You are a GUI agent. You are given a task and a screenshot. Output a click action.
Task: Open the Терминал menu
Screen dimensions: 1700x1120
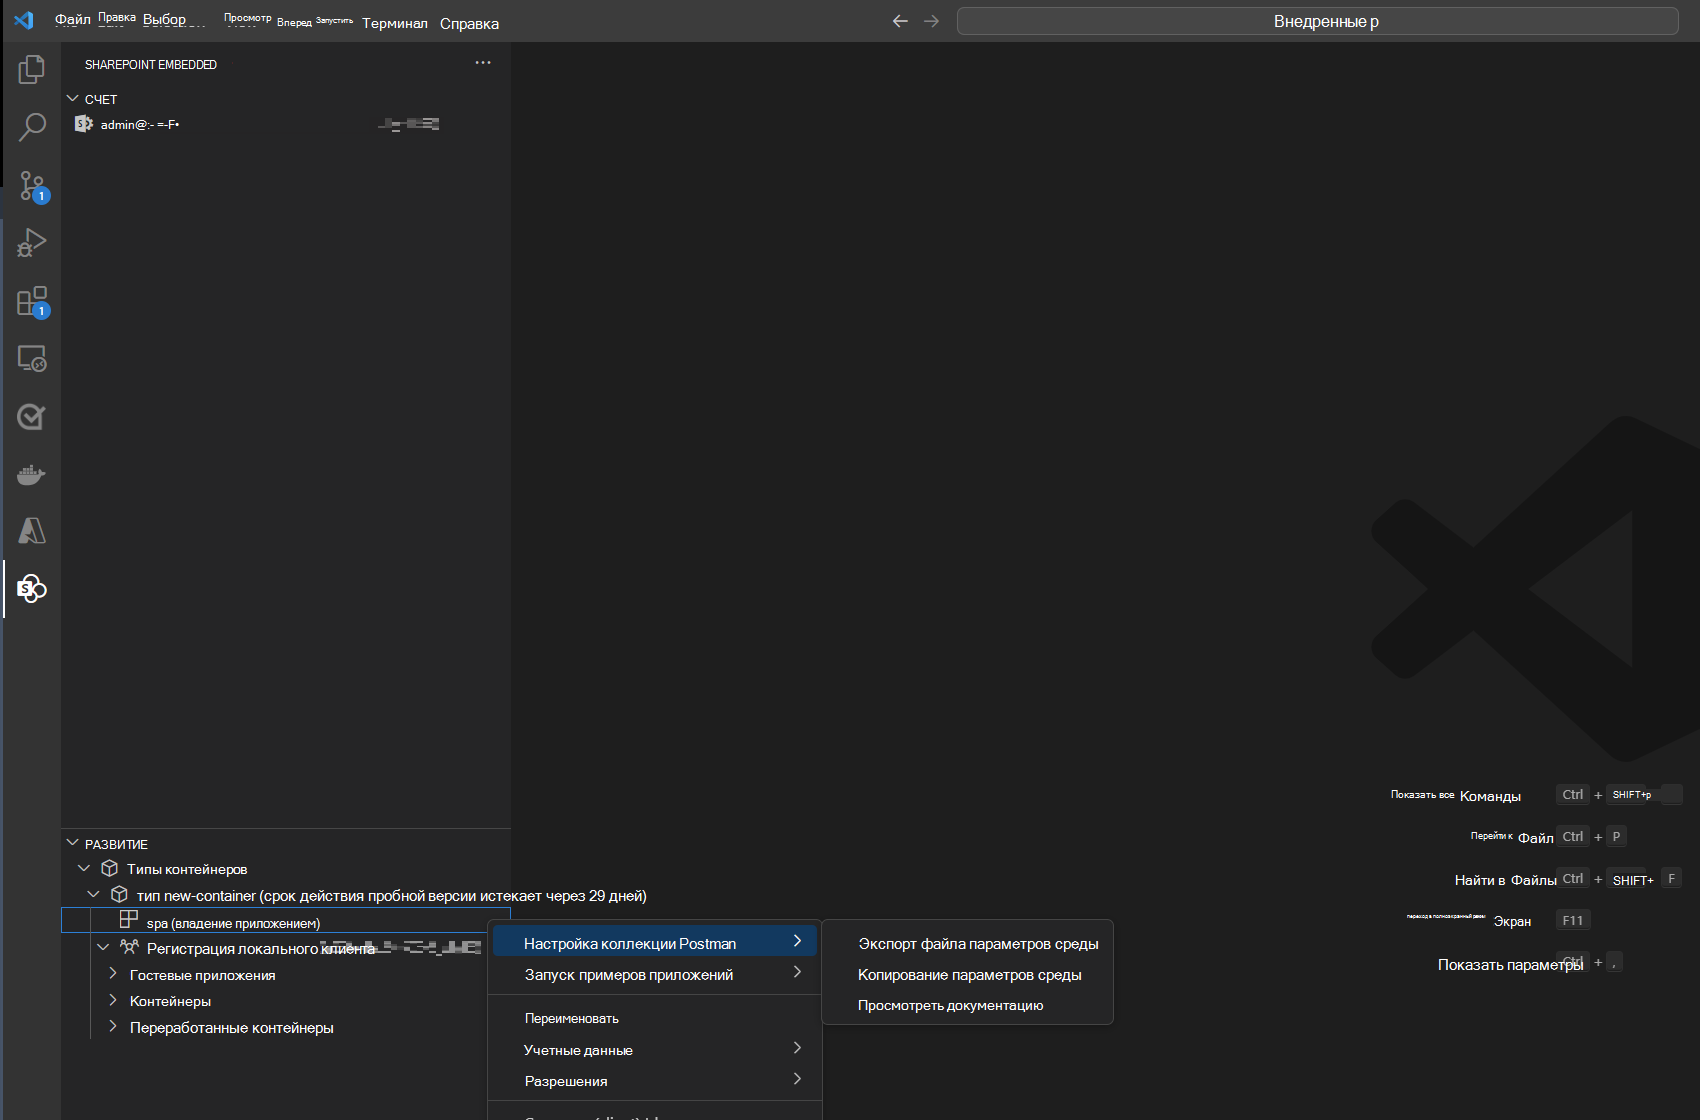(395, 23)
